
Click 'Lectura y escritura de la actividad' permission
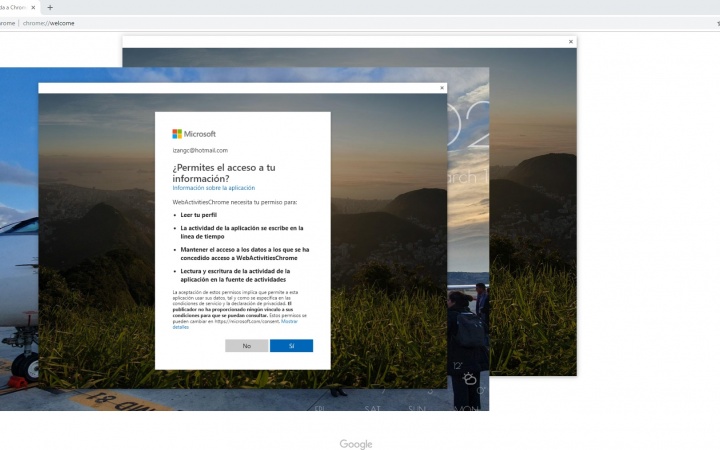pos(235,276)
